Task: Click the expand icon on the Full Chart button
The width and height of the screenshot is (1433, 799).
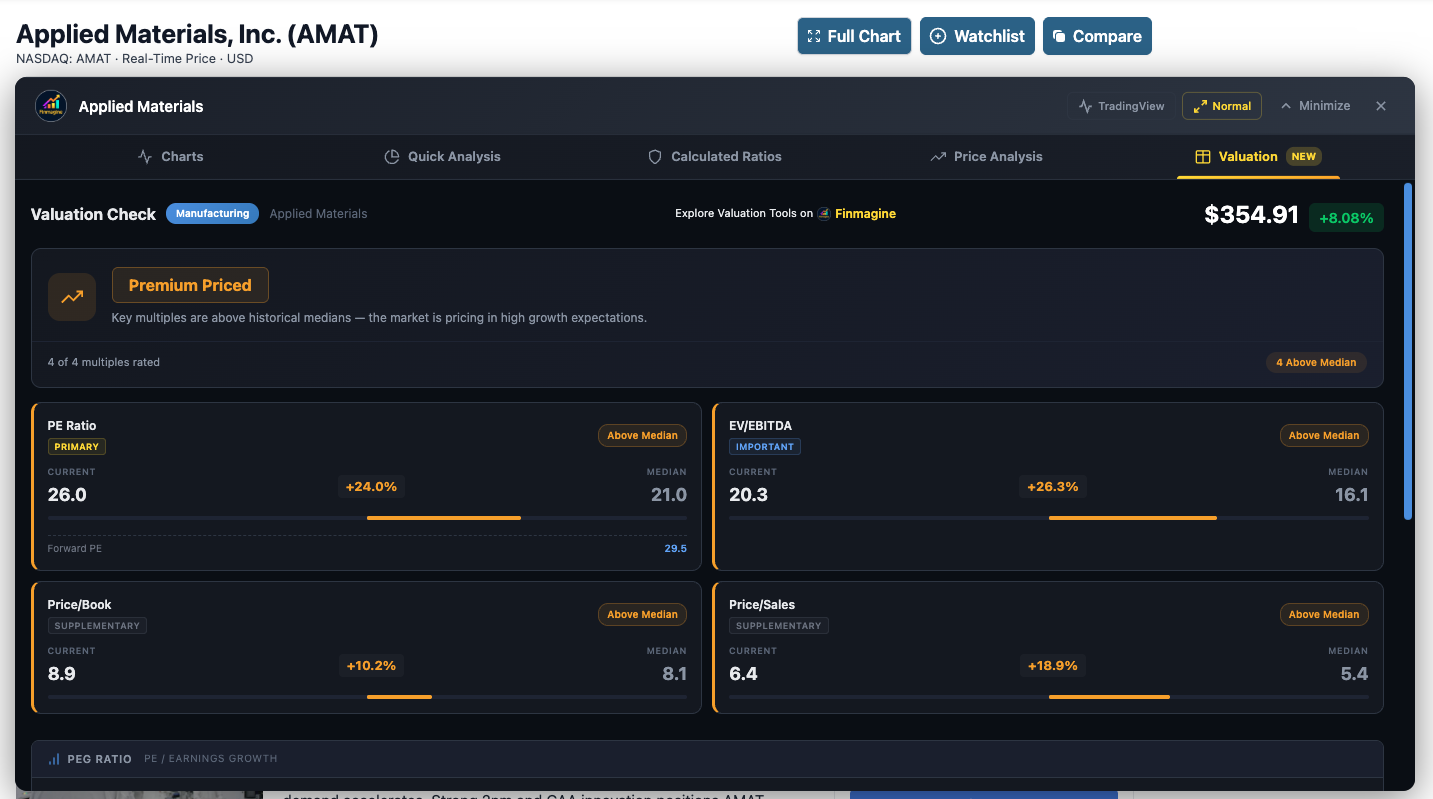Action: point(813,36)
